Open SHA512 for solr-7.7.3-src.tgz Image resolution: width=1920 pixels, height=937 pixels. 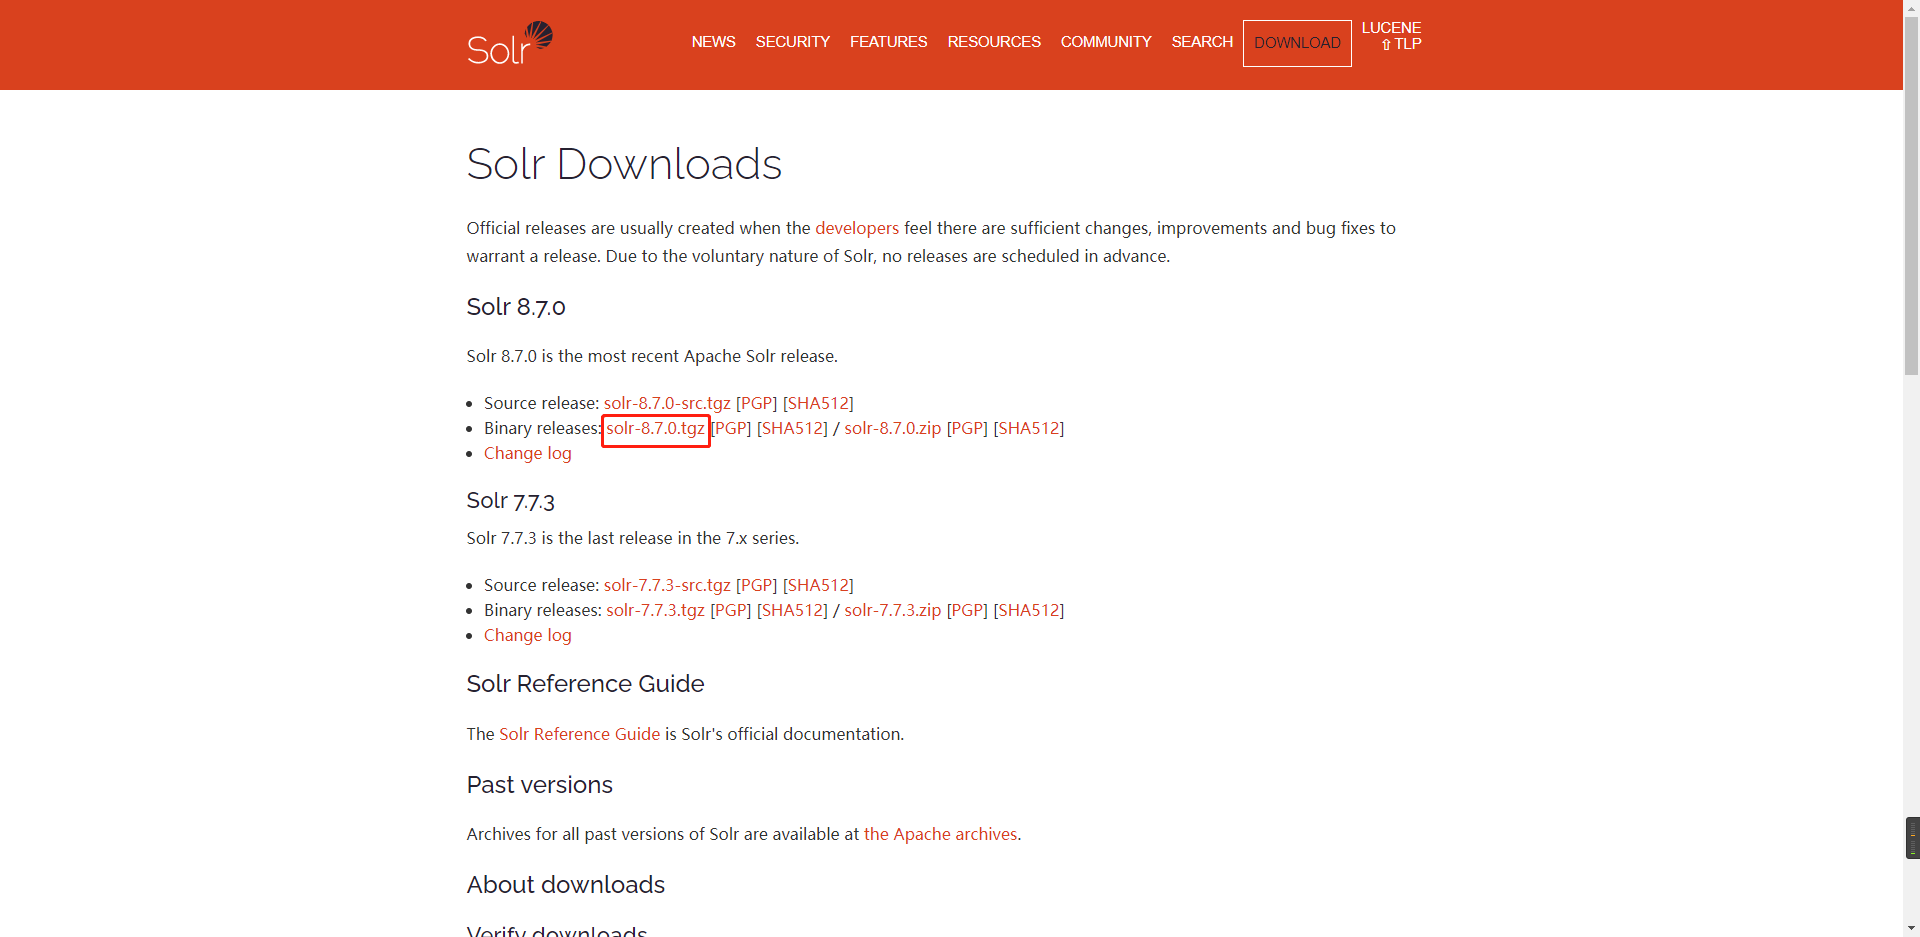(818, 585)
